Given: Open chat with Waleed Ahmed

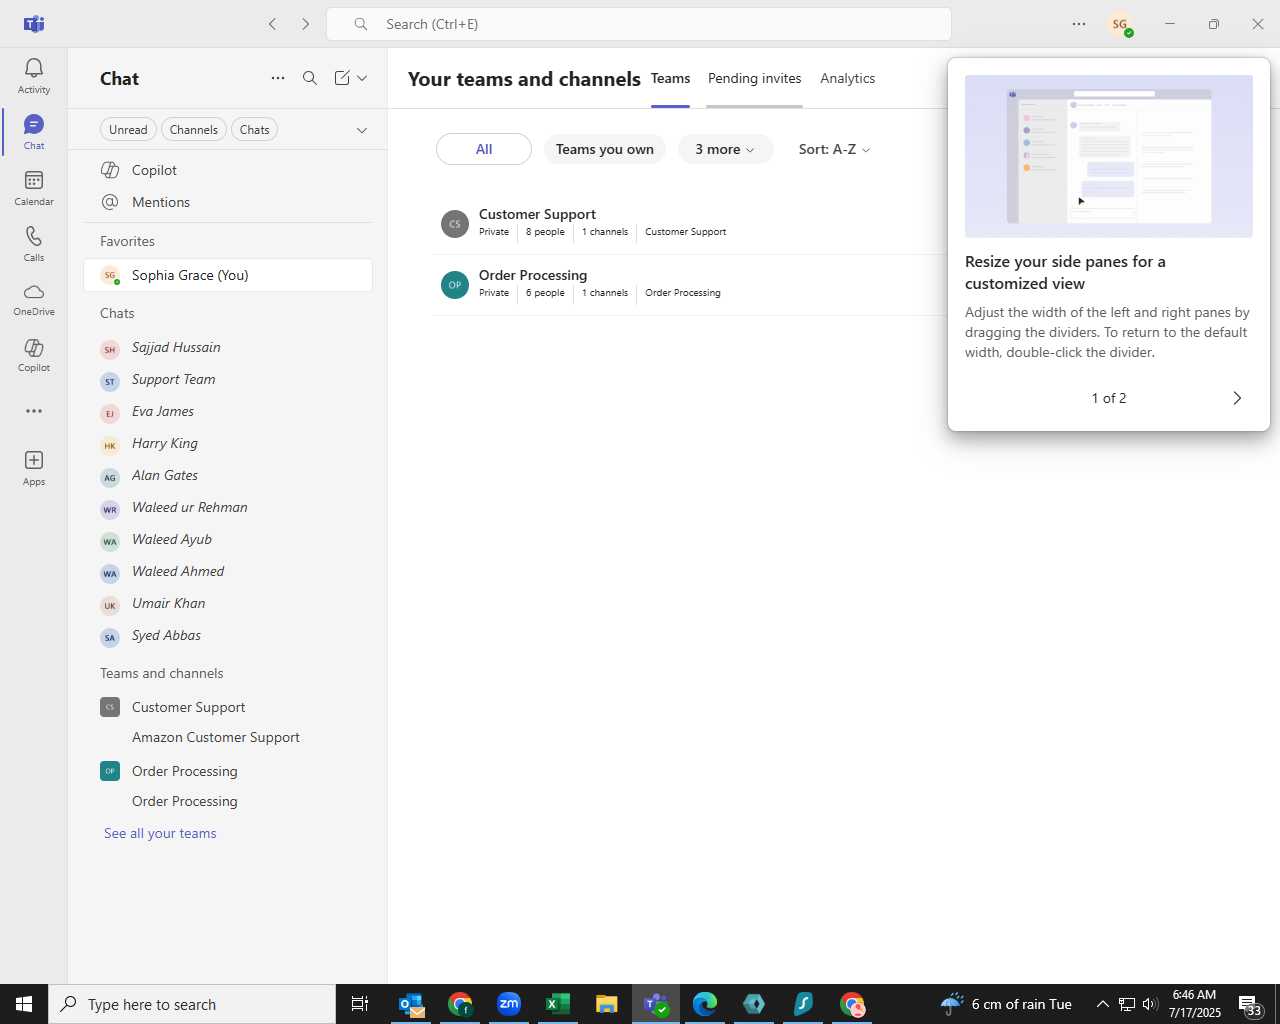Looking at the screenshot, I should (x=228, y=572).
